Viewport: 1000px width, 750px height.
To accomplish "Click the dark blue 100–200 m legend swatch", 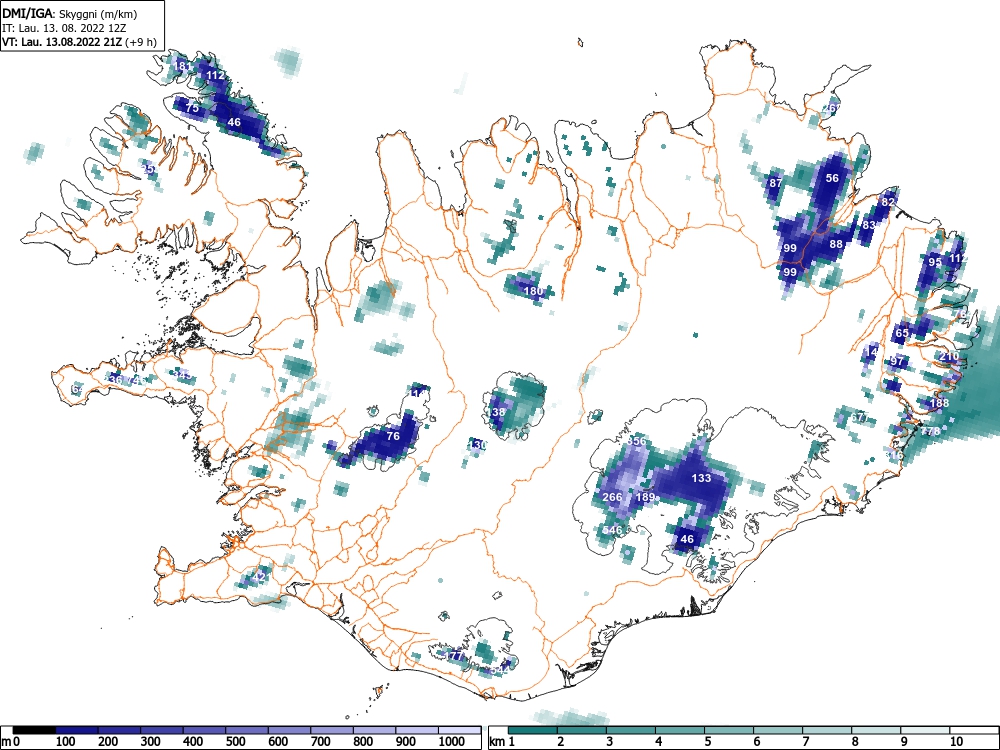I will 77,730.
